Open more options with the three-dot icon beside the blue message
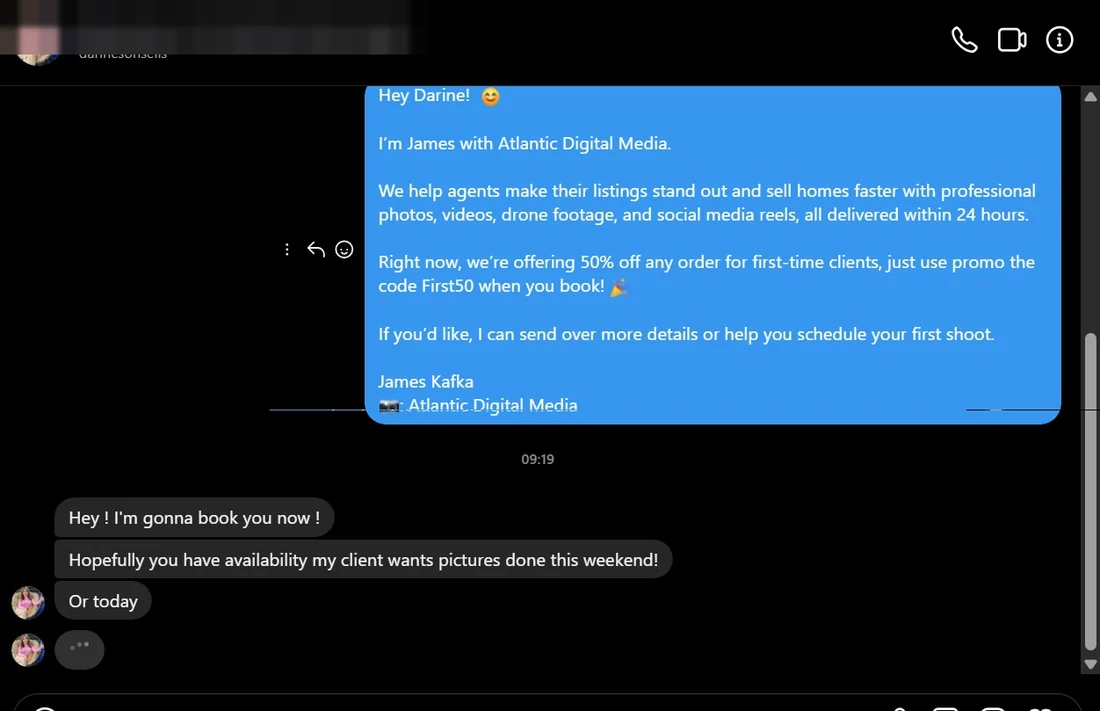This screenshot has width=1100, height=711. coord(287,249)
